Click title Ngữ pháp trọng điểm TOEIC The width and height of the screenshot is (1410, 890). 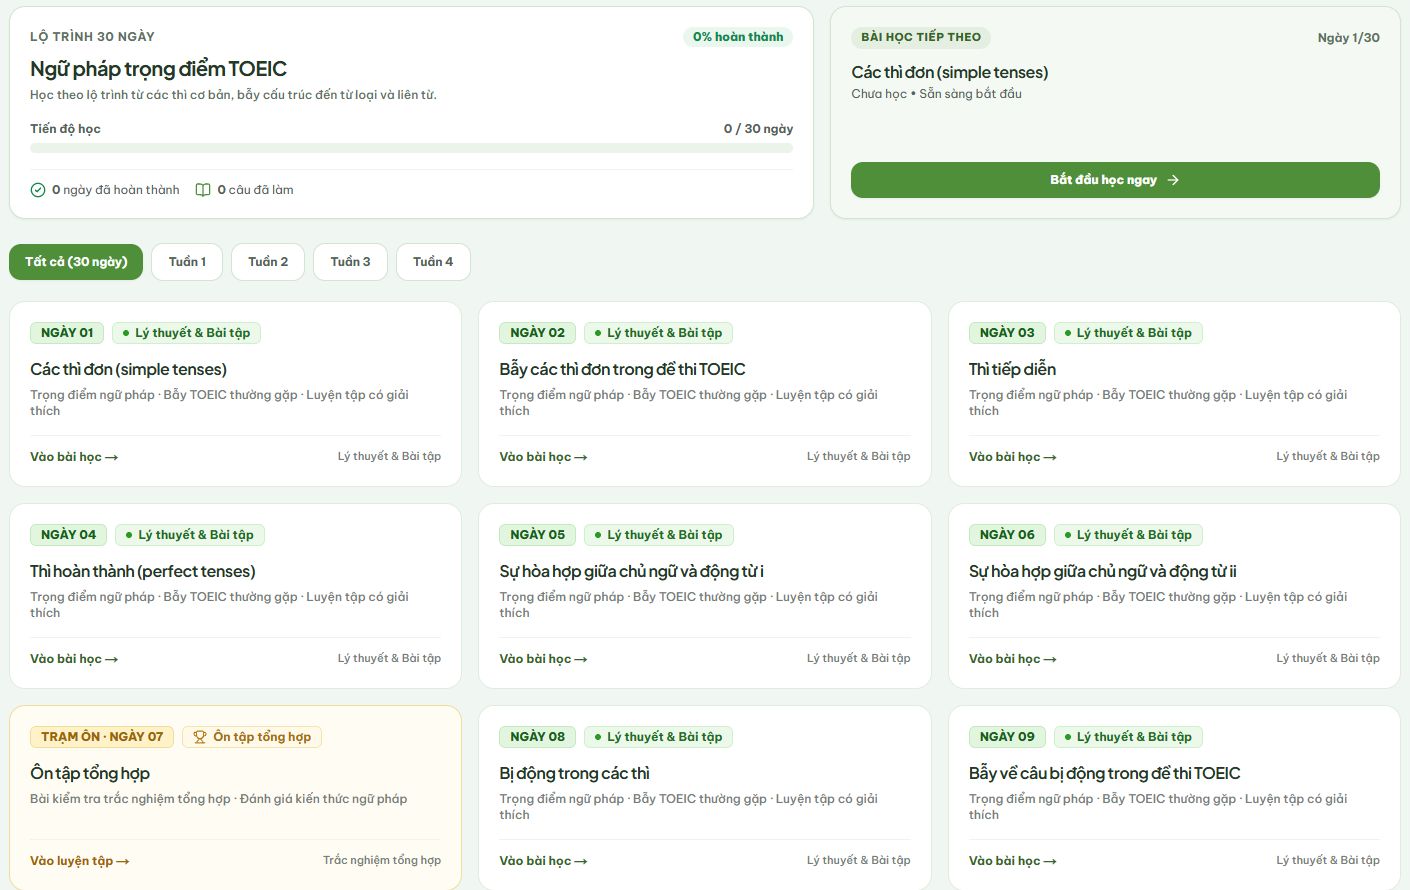158,69
